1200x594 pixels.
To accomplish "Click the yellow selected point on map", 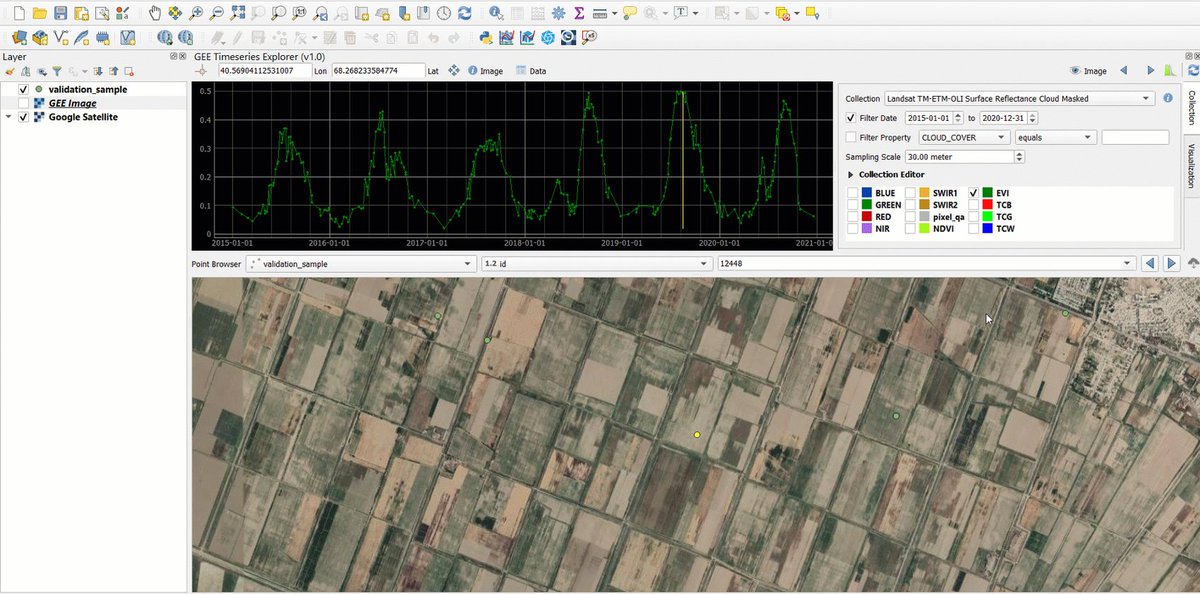I will pos(697,435).
